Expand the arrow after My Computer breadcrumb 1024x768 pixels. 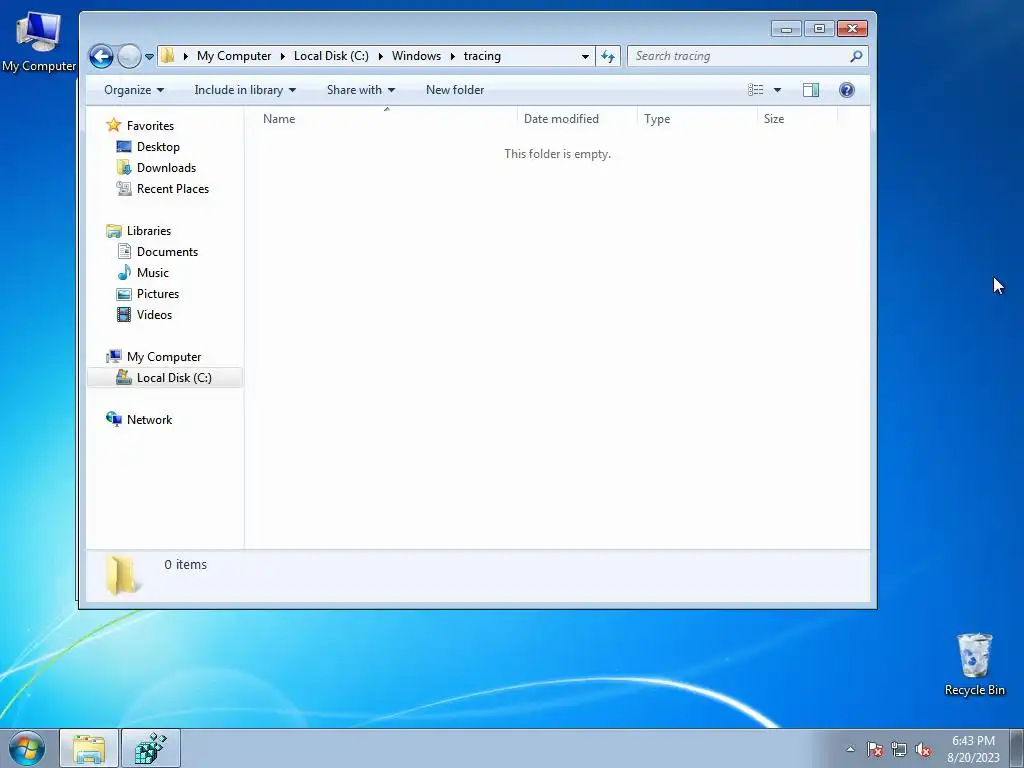pyautogui.click(x=283, y=56)
